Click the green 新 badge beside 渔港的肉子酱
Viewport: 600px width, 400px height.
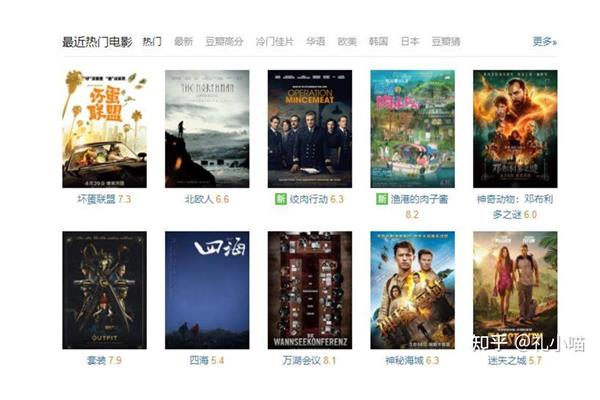click(382, 199)
